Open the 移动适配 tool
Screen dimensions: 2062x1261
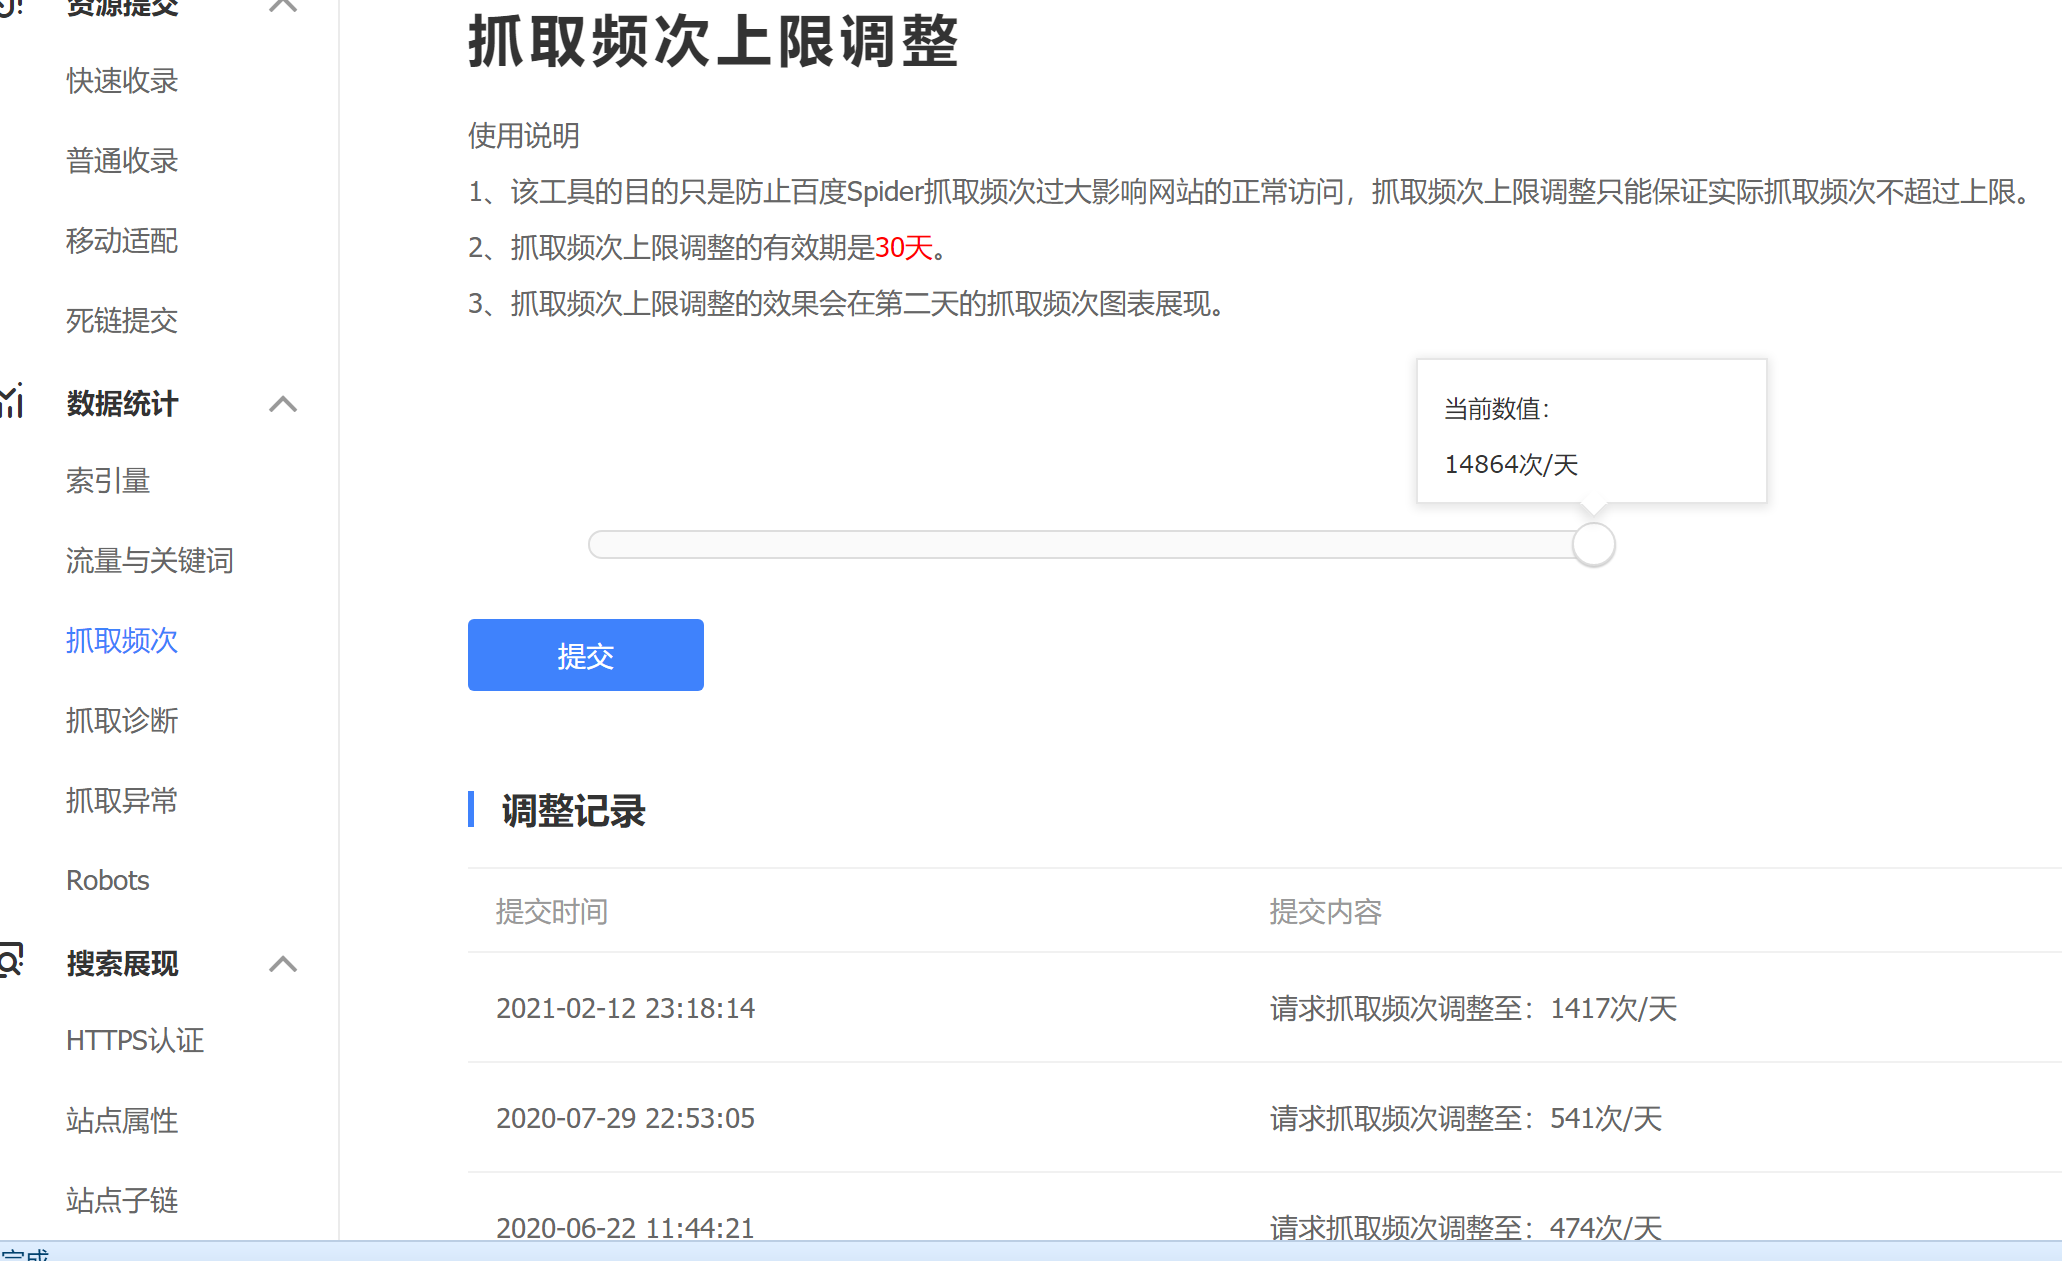[121, 241]
